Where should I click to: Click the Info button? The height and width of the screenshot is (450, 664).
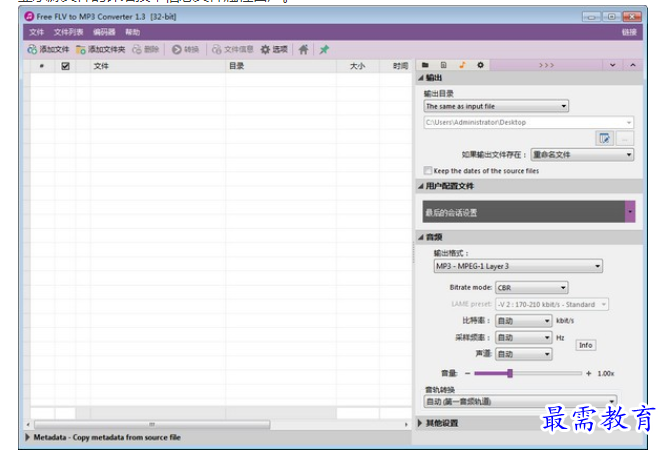point(585,345)
